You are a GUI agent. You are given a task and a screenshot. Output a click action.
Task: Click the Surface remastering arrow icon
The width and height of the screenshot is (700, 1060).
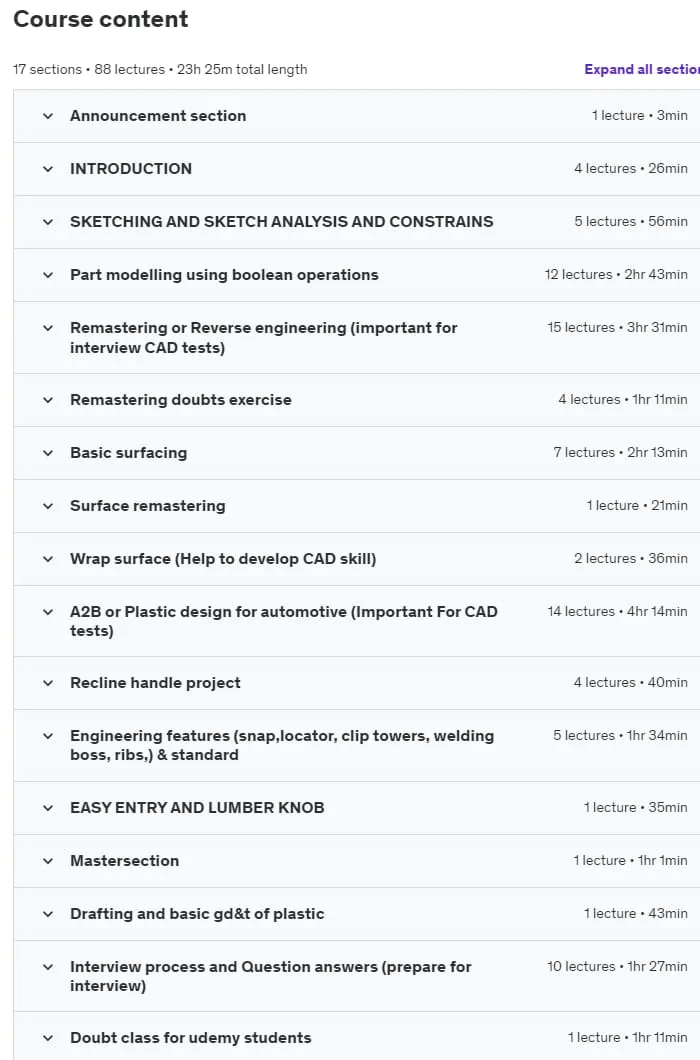(x=48, y=506)
